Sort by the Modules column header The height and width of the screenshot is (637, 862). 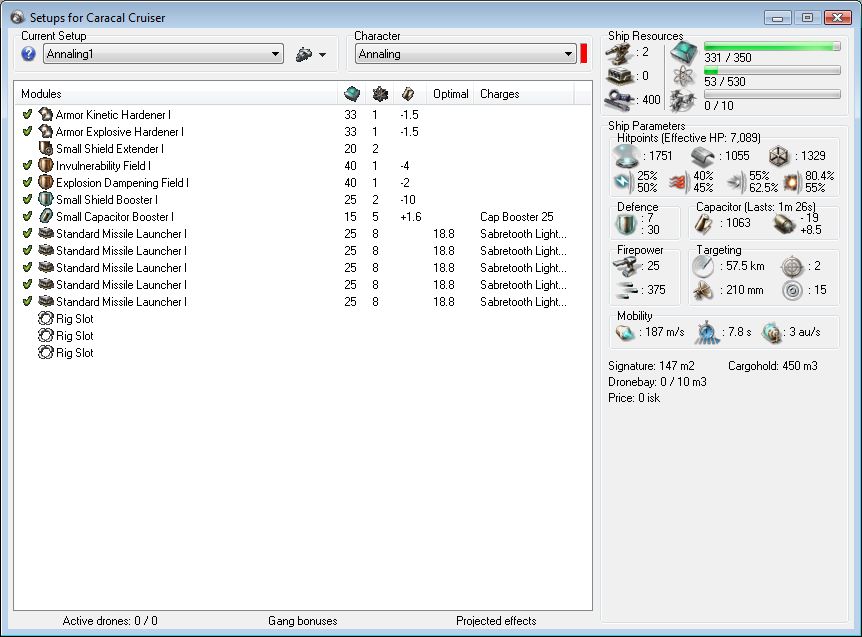(175, 94)
